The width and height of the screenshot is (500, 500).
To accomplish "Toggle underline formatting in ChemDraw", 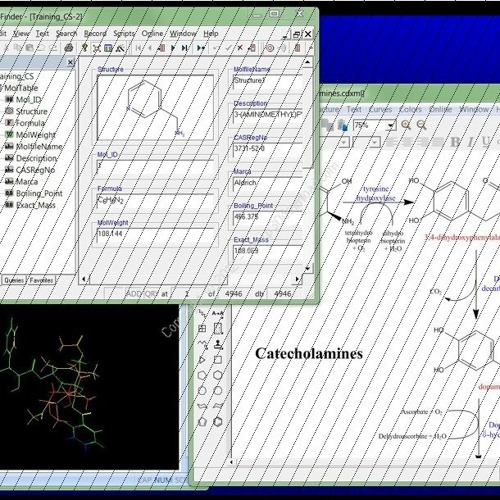I will pos(486,142).
